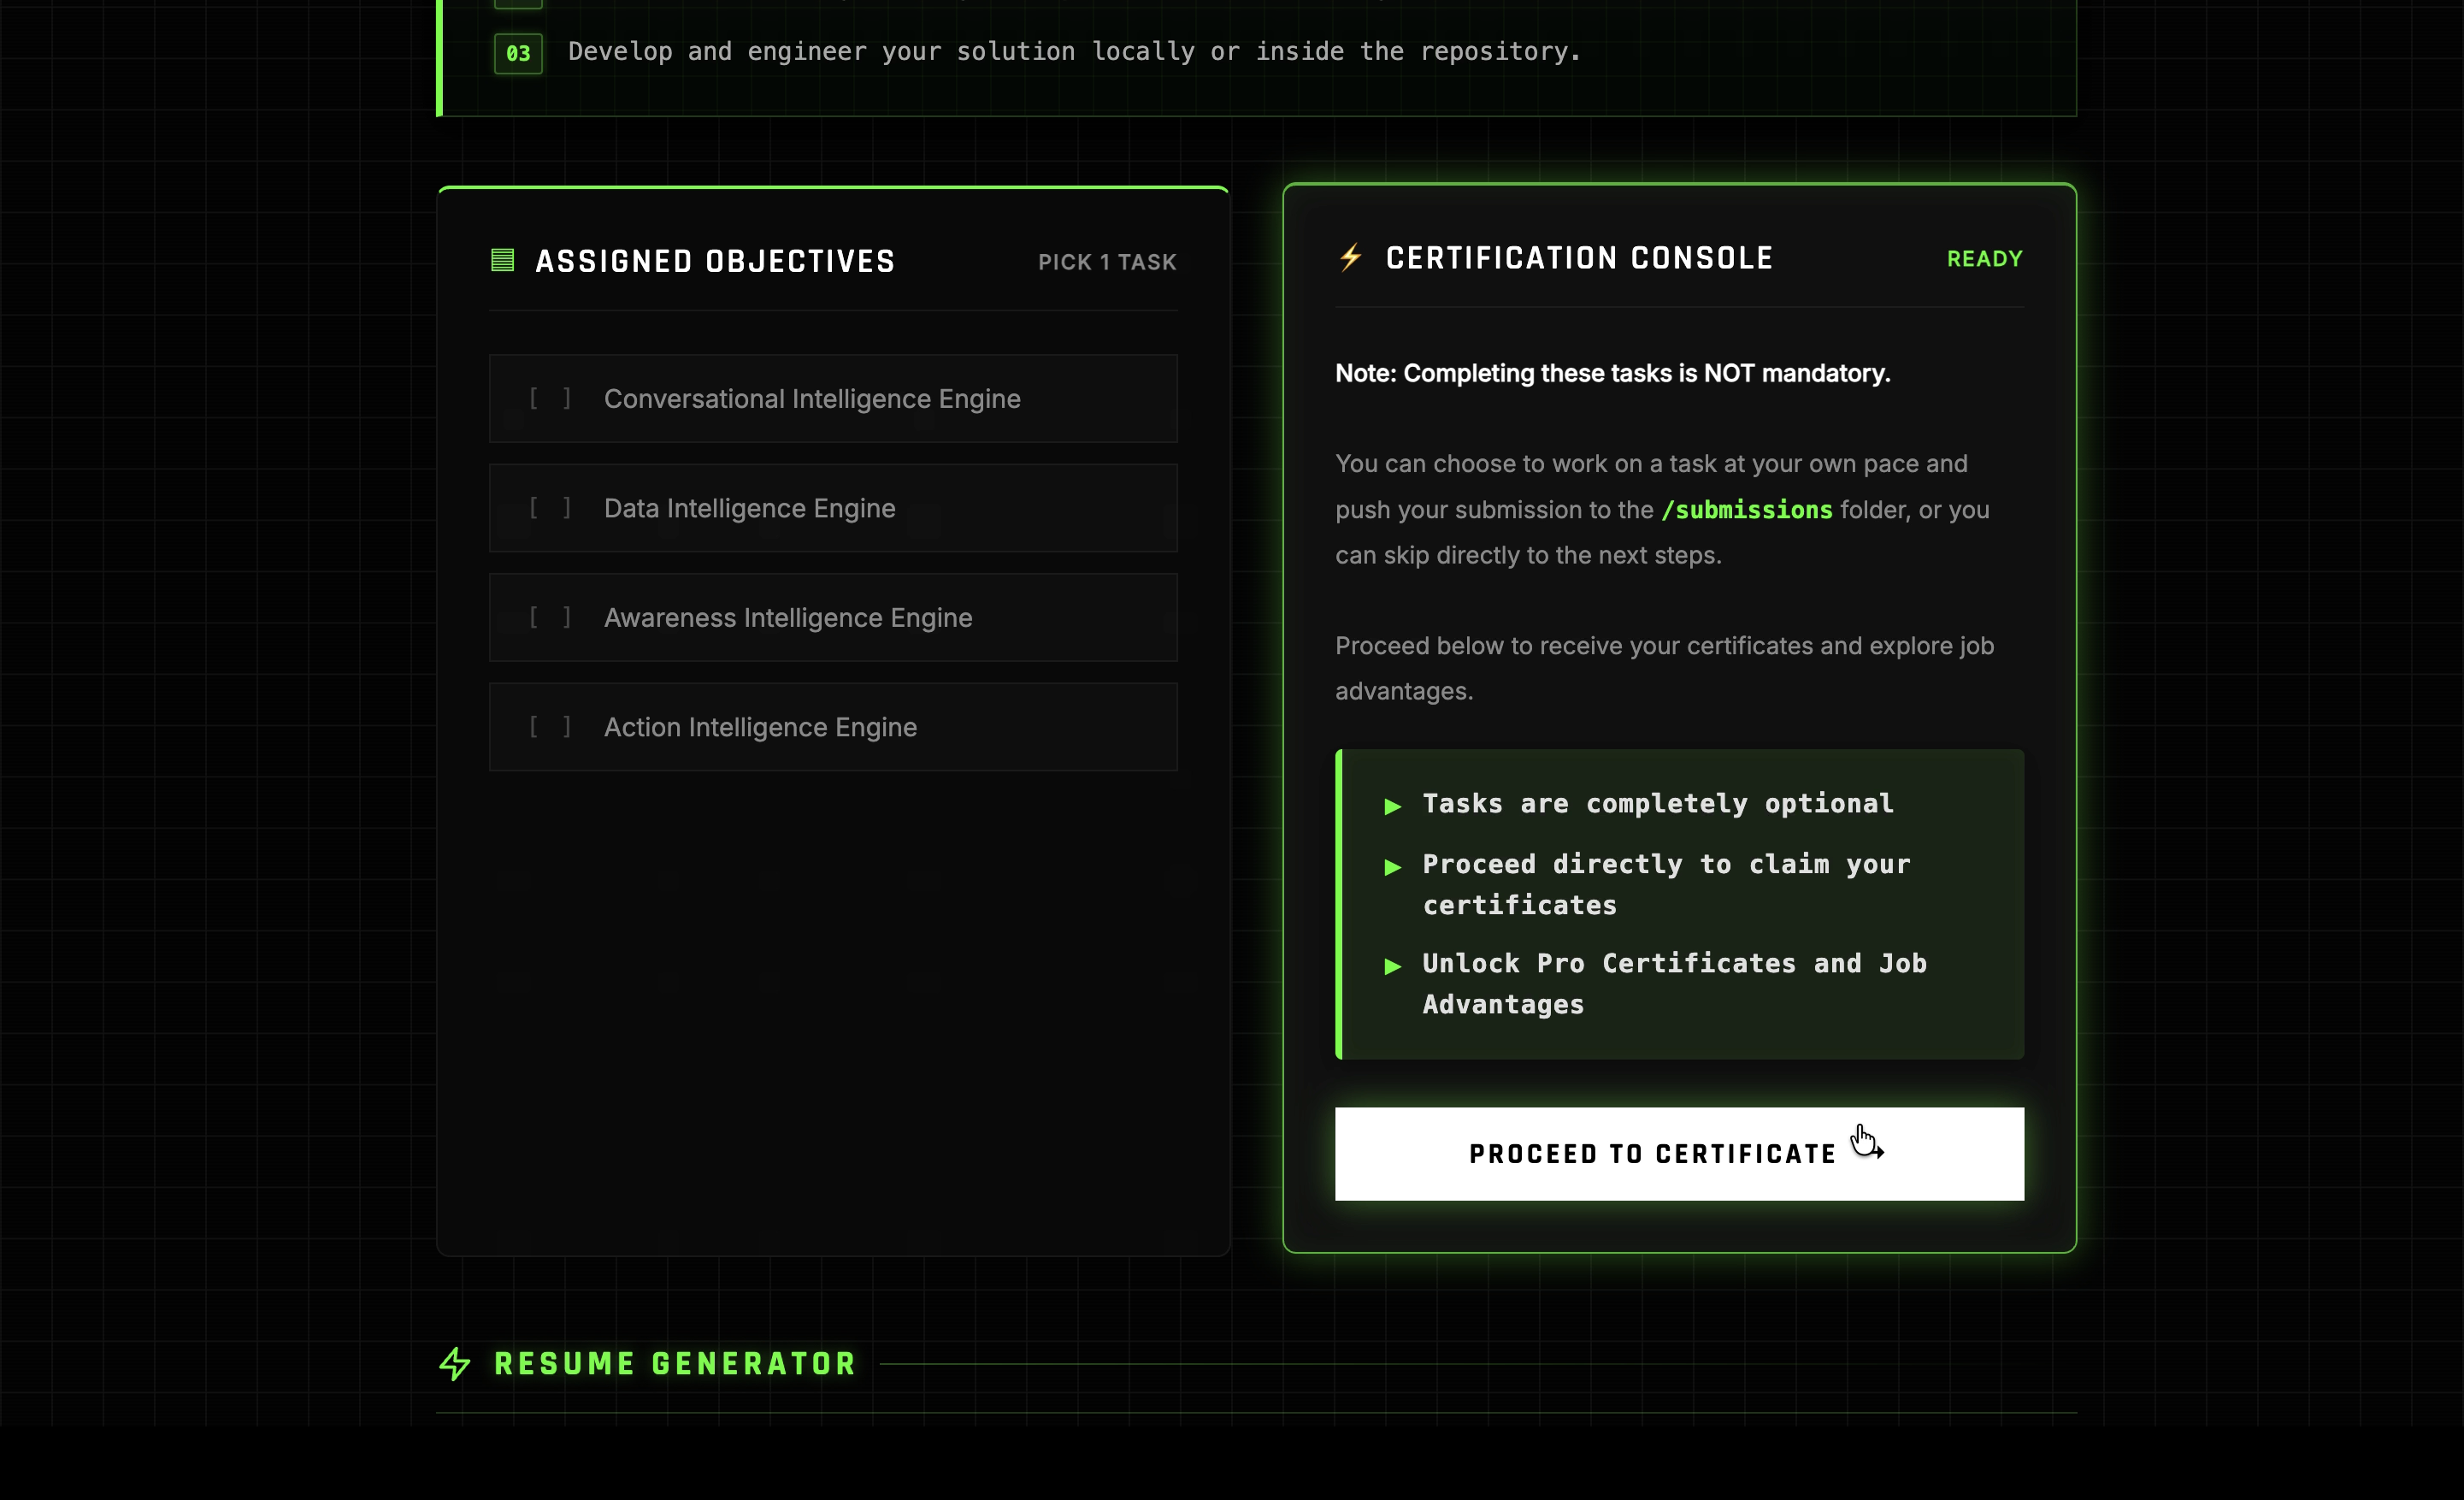This screenshot has height=1500, width=2464.
Task: Select the Action Intelligence Engine task label
Action: (760, 727)
